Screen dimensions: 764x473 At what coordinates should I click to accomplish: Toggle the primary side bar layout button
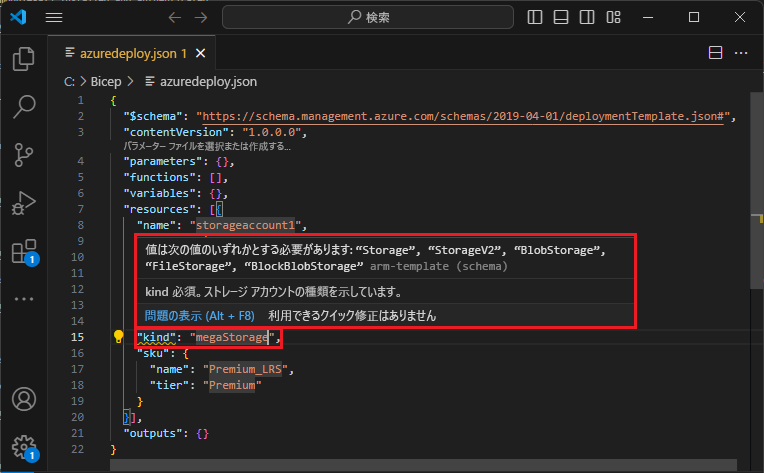[x=535, y=18]
